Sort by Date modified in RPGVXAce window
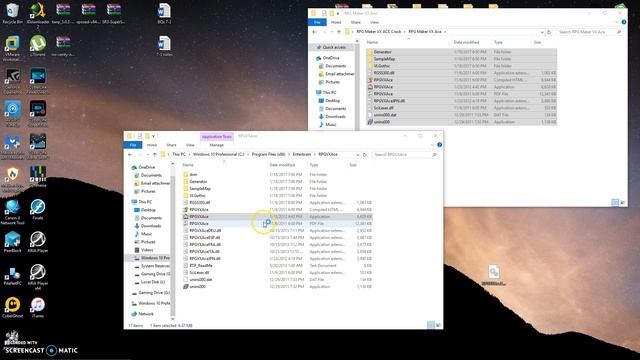Screen dimensions: 640x360 tap(282, 165)
